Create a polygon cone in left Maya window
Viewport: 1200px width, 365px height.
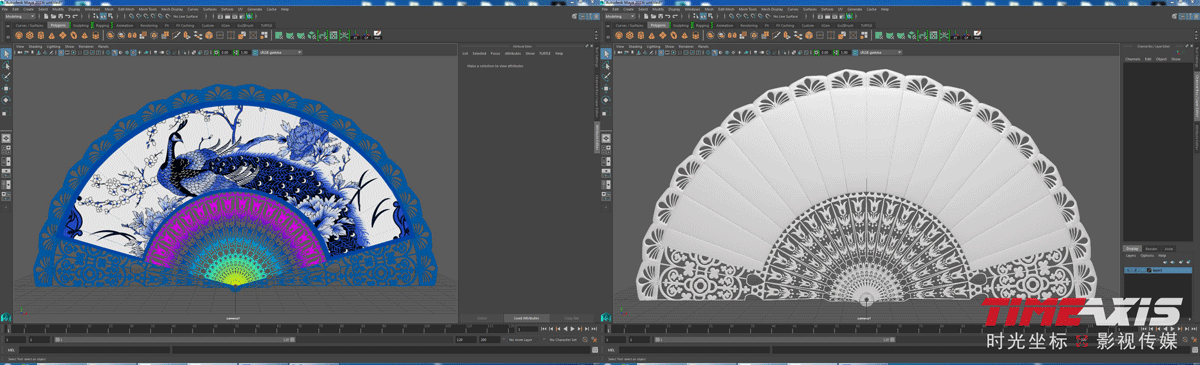(x=51, y=35)
